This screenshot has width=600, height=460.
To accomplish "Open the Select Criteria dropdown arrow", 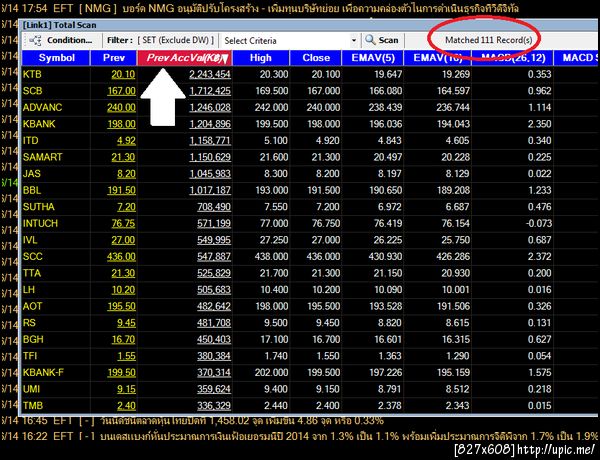I will pyautogui.click(x=354, y=40).
